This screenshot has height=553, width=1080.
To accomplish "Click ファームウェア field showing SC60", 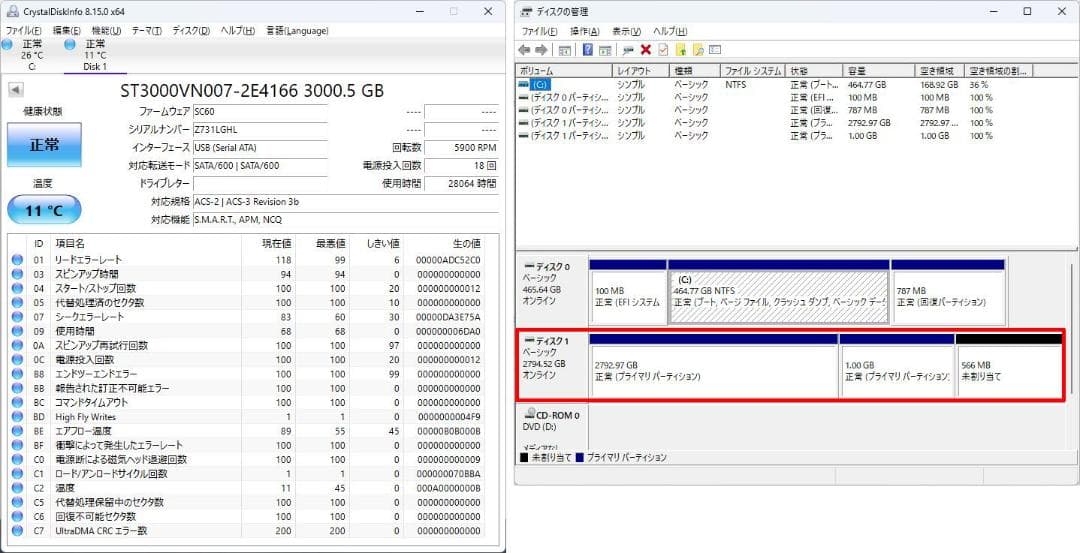I will [x=260, y=112].
